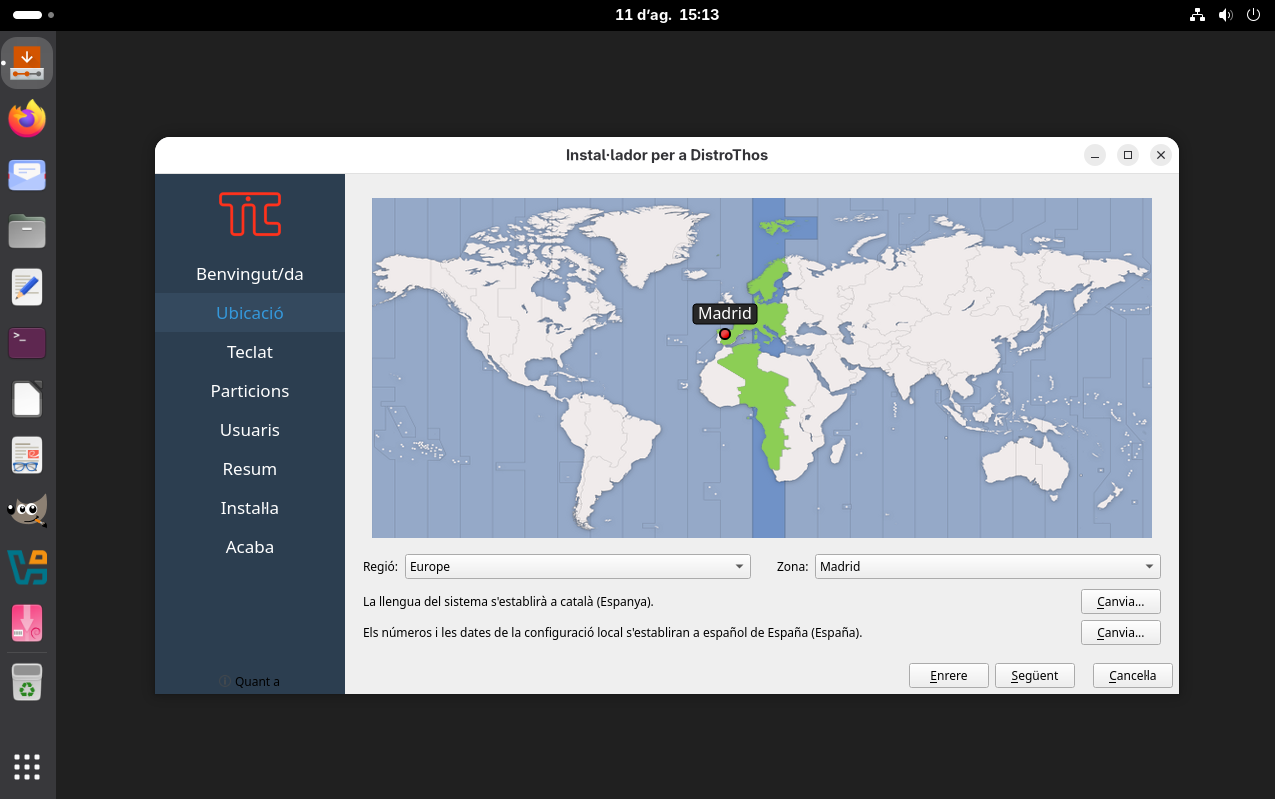This screenshot has height=800, width=1275.
Task: Click the numbers and dates locale text
Action: tap(612, 633)
